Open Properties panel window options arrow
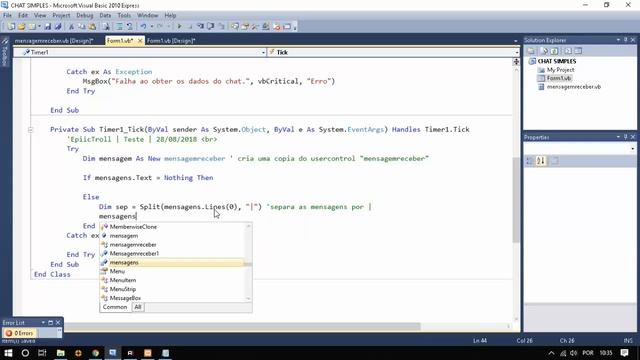This screenshot has width=640, height=360. click(618, 137)
